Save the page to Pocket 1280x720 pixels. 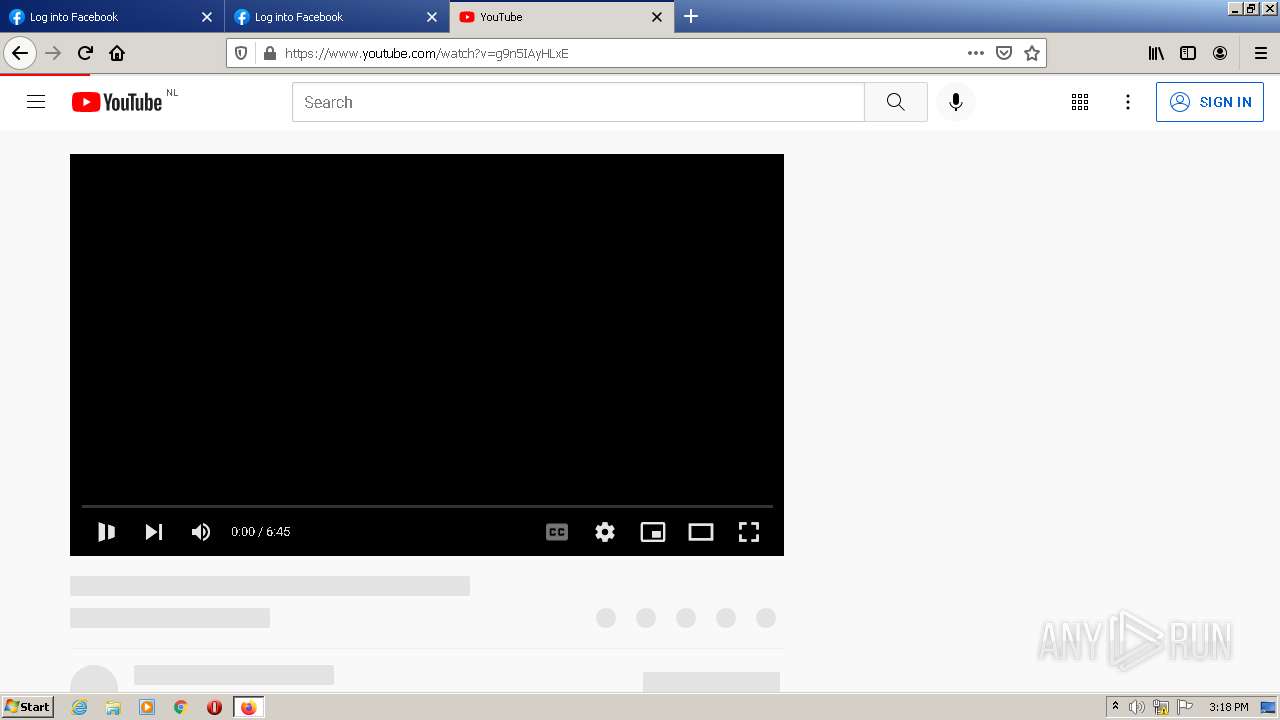click(x=1004, y=53)
